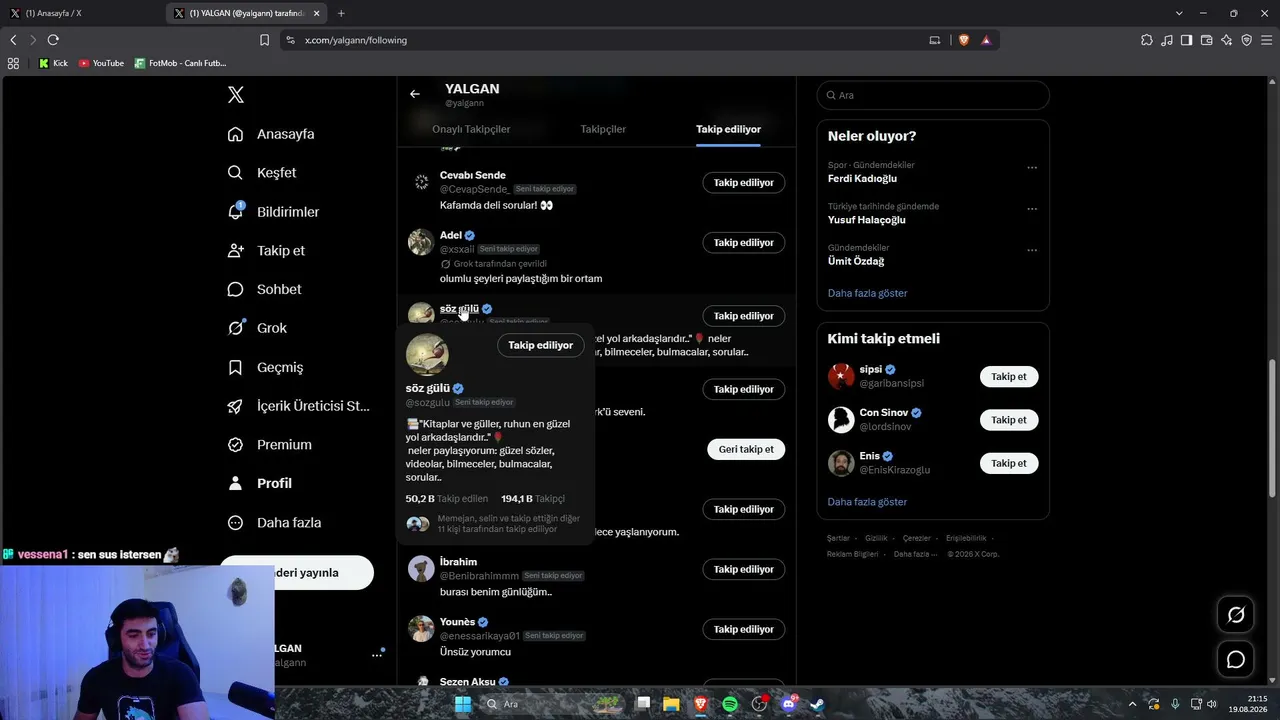Select the Takip ediliyor tab
This screenshot has height=720, width=1280.
pyautogui.click(x=728, y=129)
